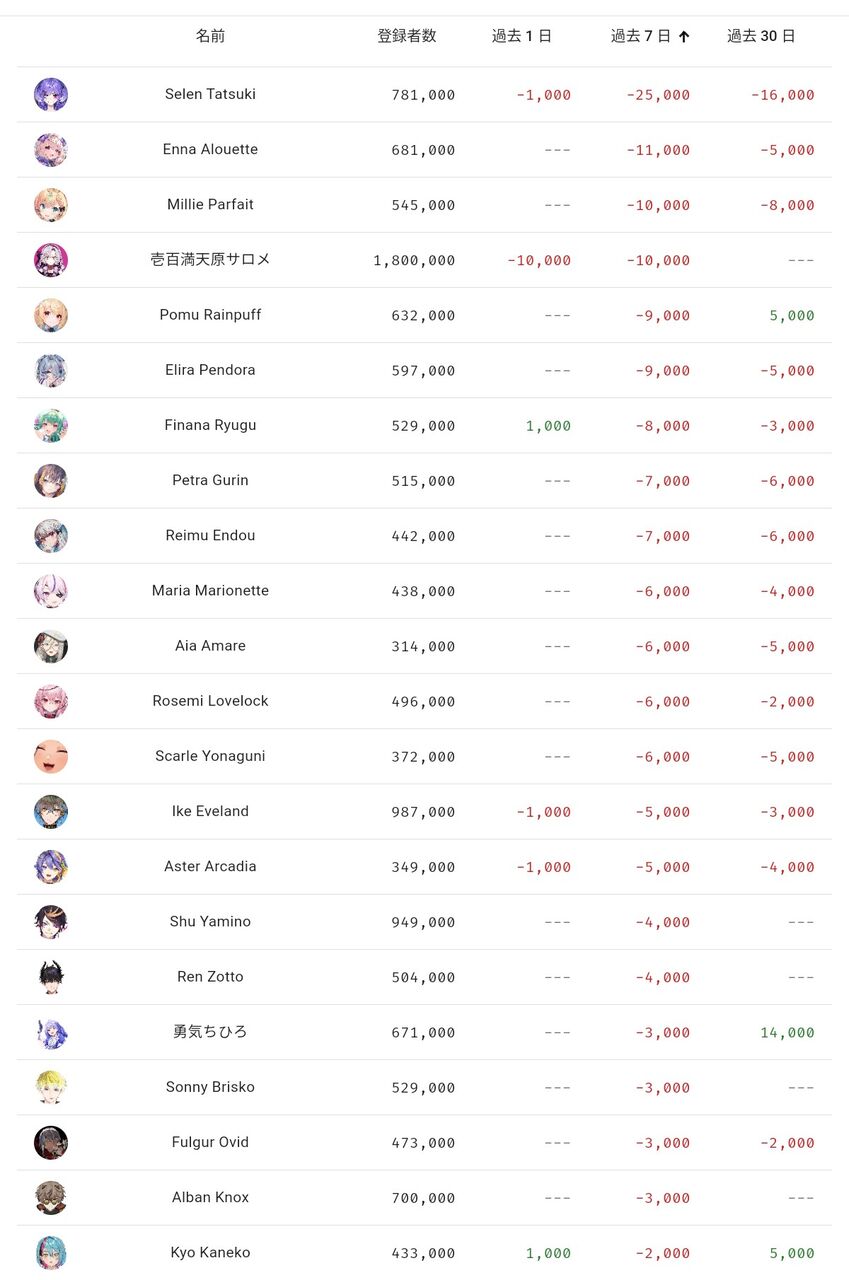Click Selen Tatsuki's avatar icon

pyautogui.click(x=51, y=95)
